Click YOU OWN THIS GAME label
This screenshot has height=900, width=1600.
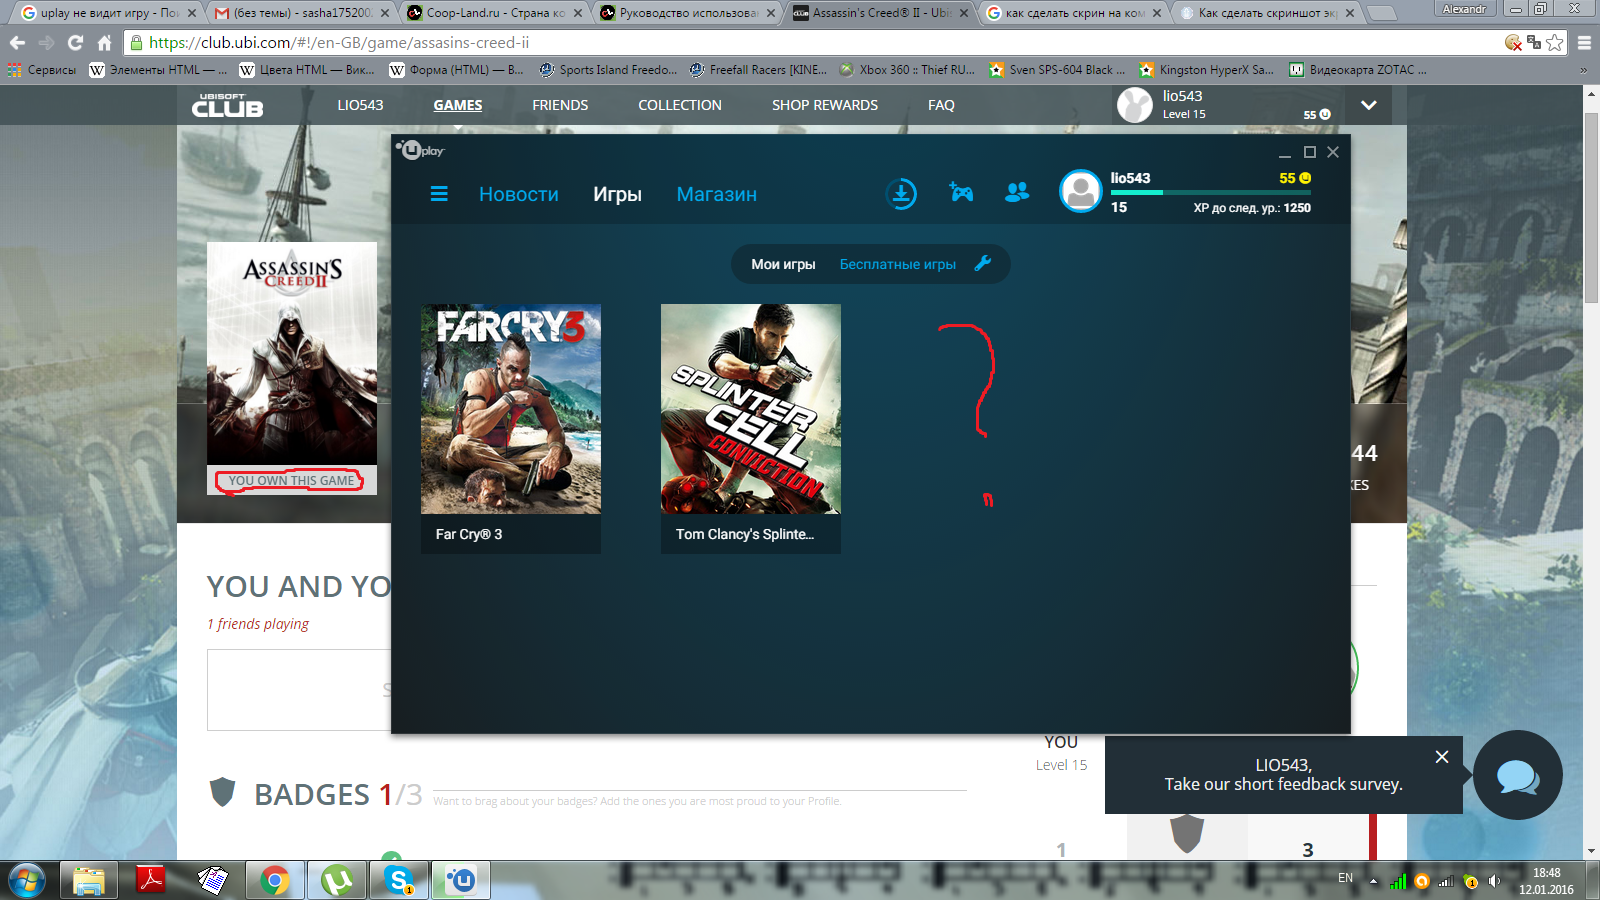tap(291, 480)
